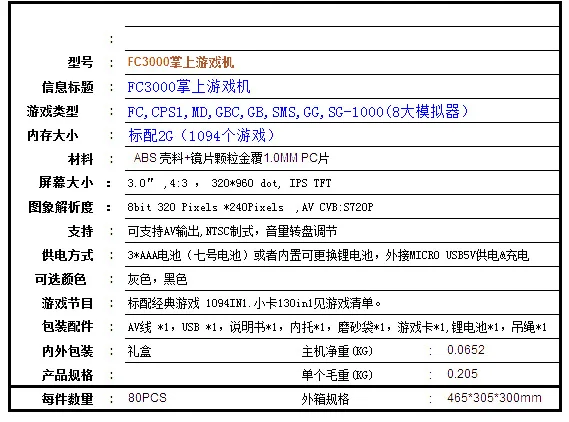The height and width of the screenshot is (422, 569).
Task: Click the 标配2G（1094个游戏） value
Action: (201, 135)
